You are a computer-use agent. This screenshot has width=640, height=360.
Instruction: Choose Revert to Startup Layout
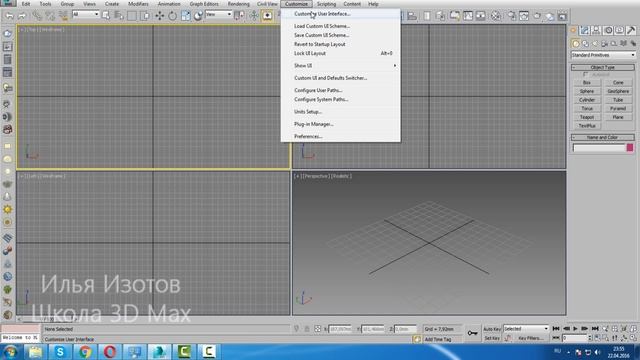click(x=341, y=44)
